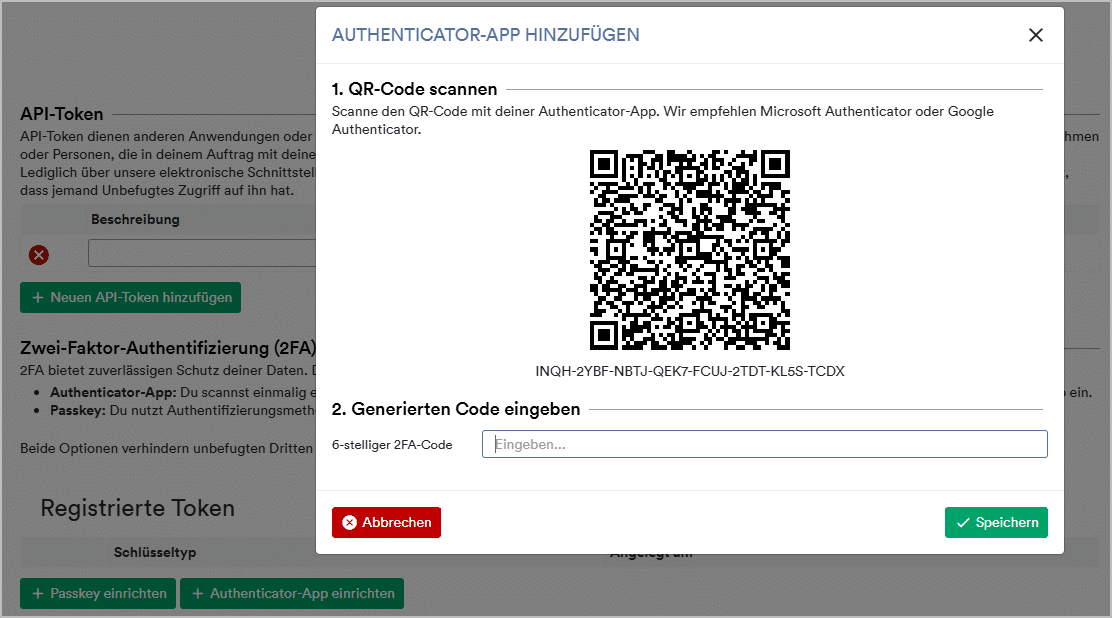This screenshot has height=618, width=1112.
Task: Click Authenticator-App einrichten button
Action: [291, 593]
